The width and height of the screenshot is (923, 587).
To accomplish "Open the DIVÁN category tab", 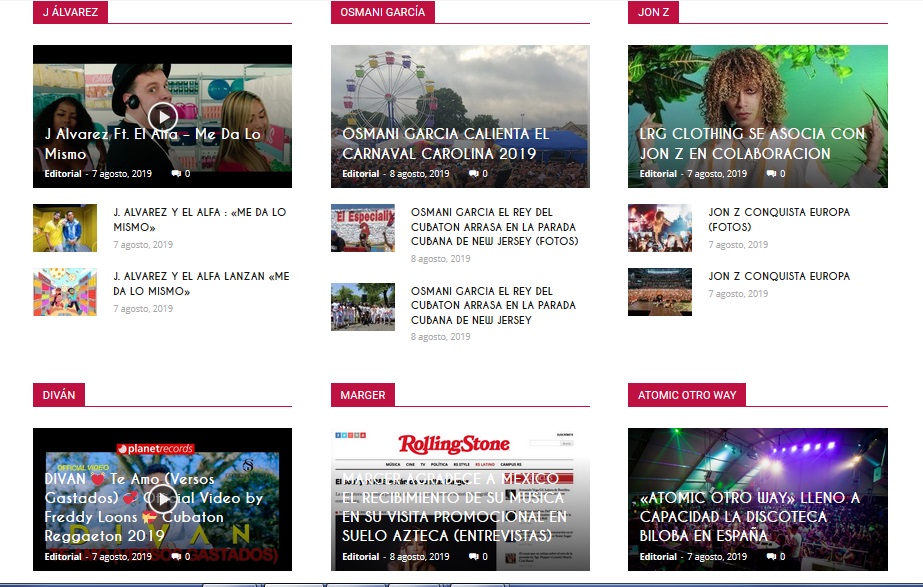I will pyautogui.click(x=59, y=395).
